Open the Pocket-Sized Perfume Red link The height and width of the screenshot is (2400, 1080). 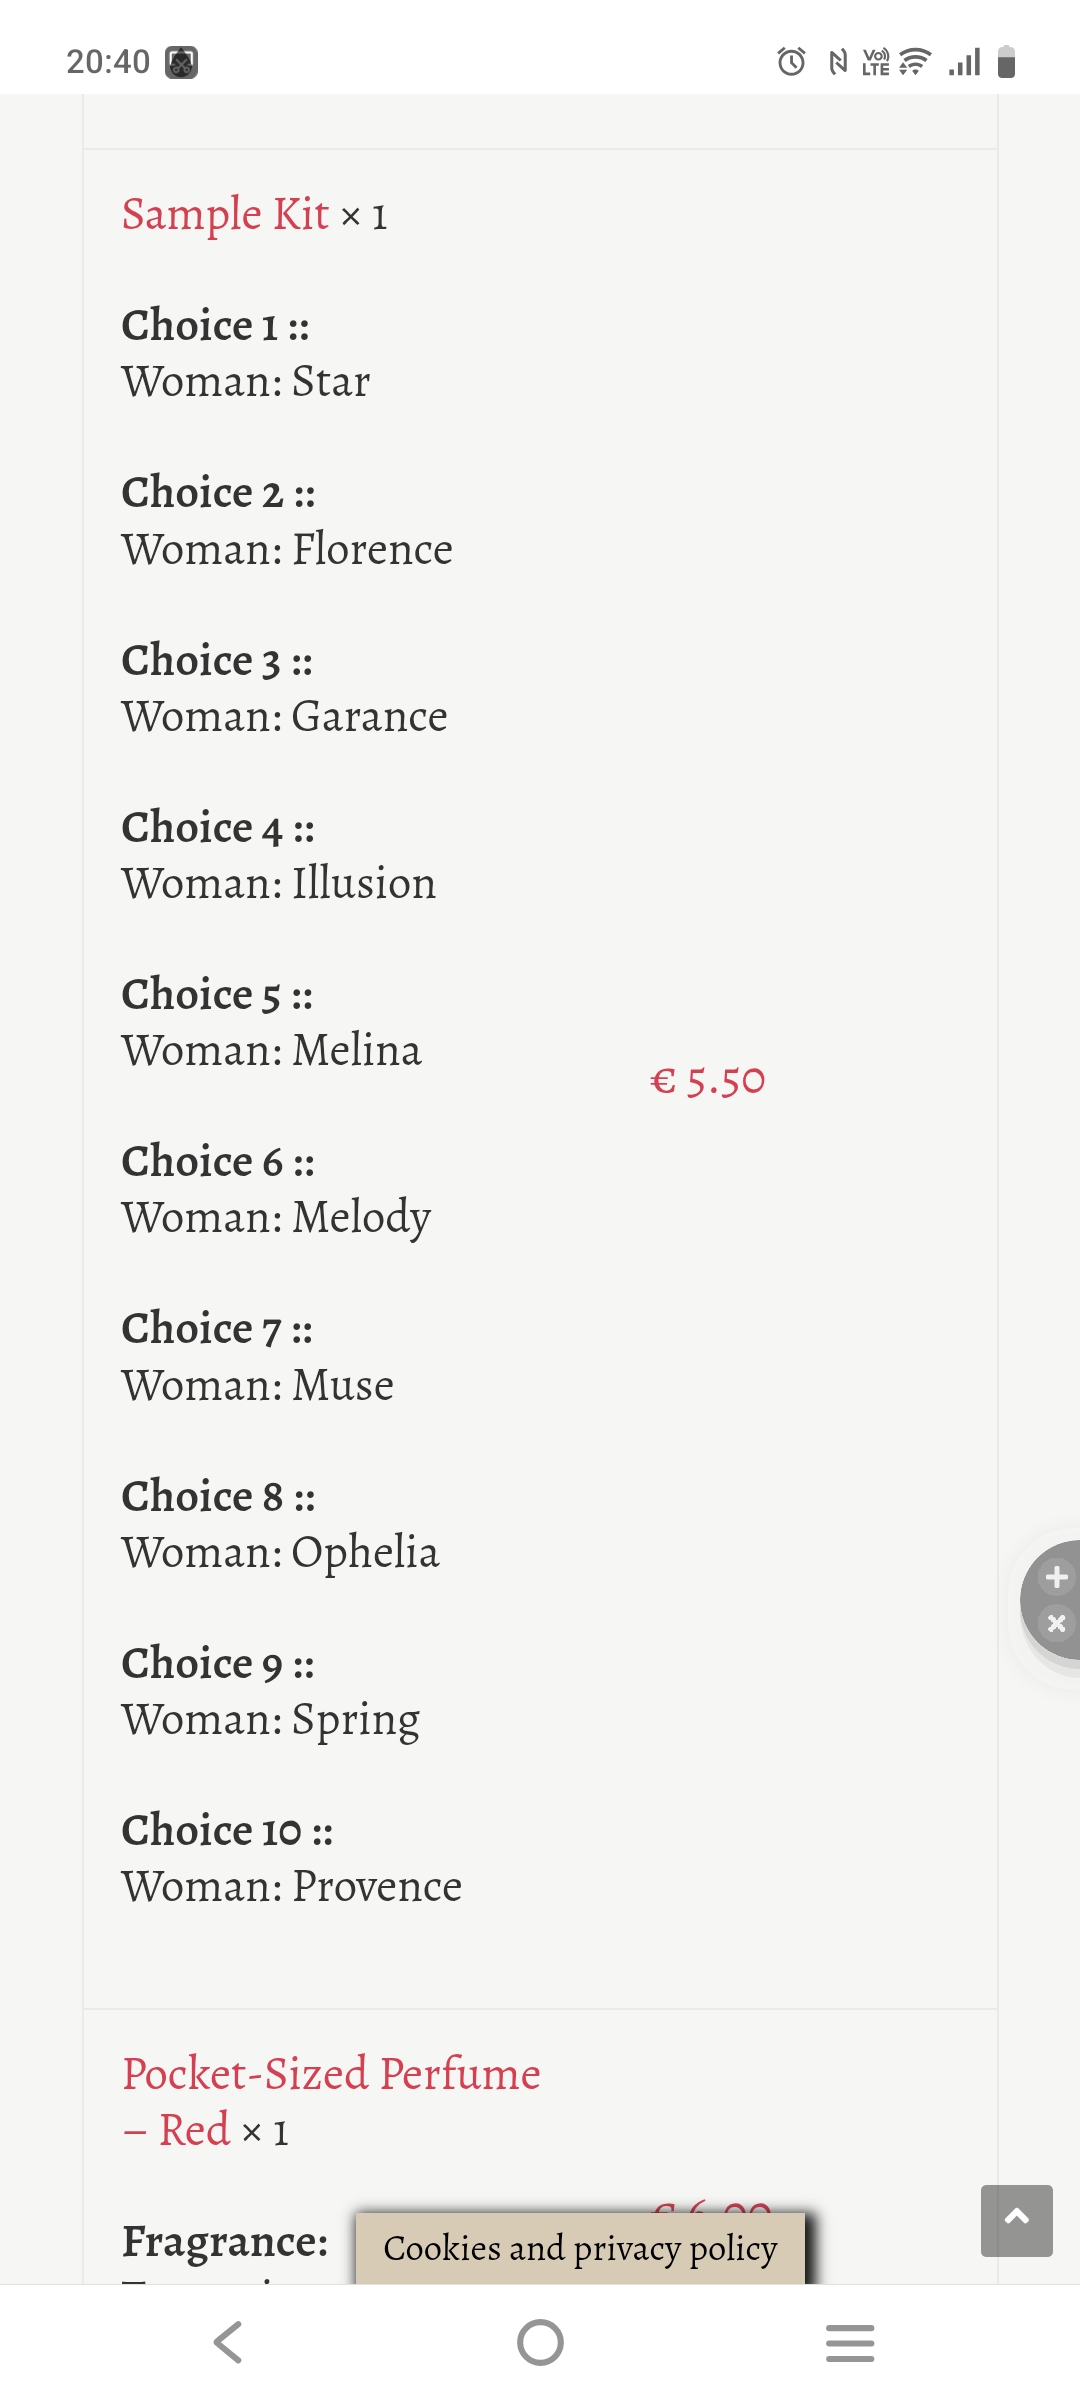[x=331, y=2101]
